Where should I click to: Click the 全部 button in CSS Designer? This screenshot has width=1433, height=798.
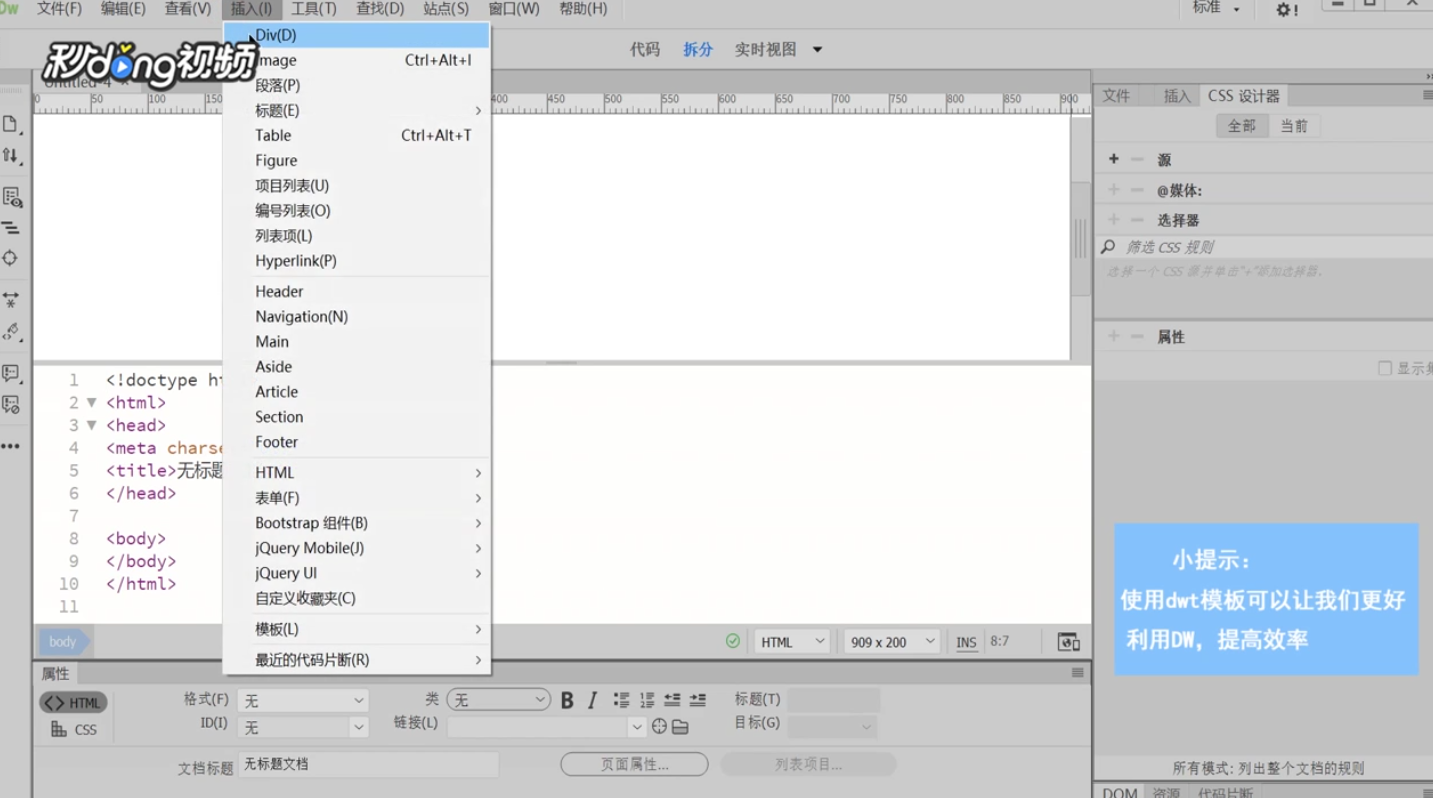pos(1242,125)
